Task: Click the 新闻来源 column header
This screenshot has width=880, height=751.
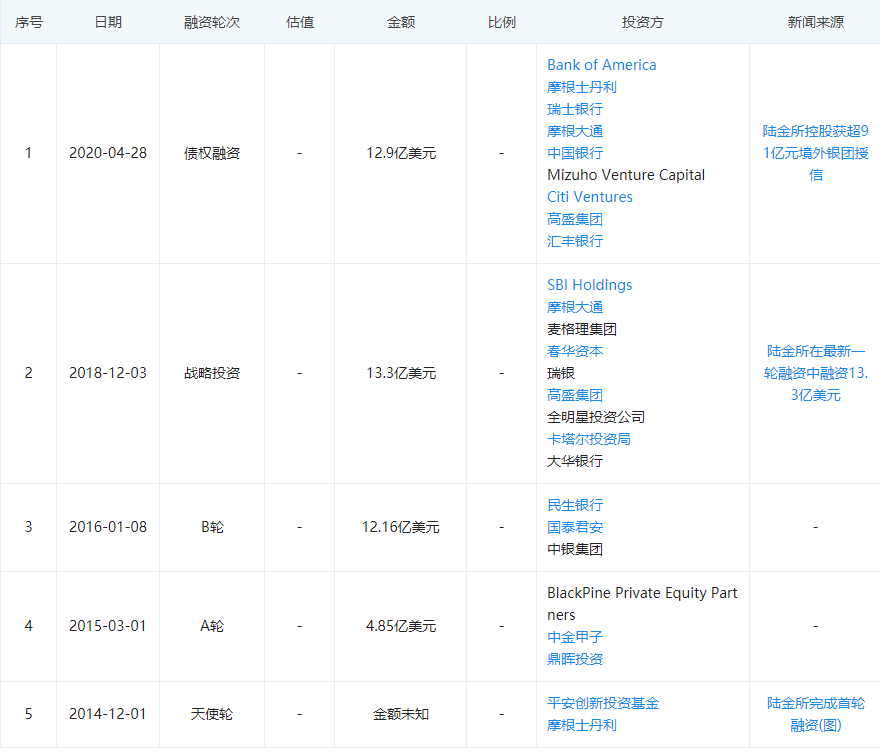Action: (815, 22)
